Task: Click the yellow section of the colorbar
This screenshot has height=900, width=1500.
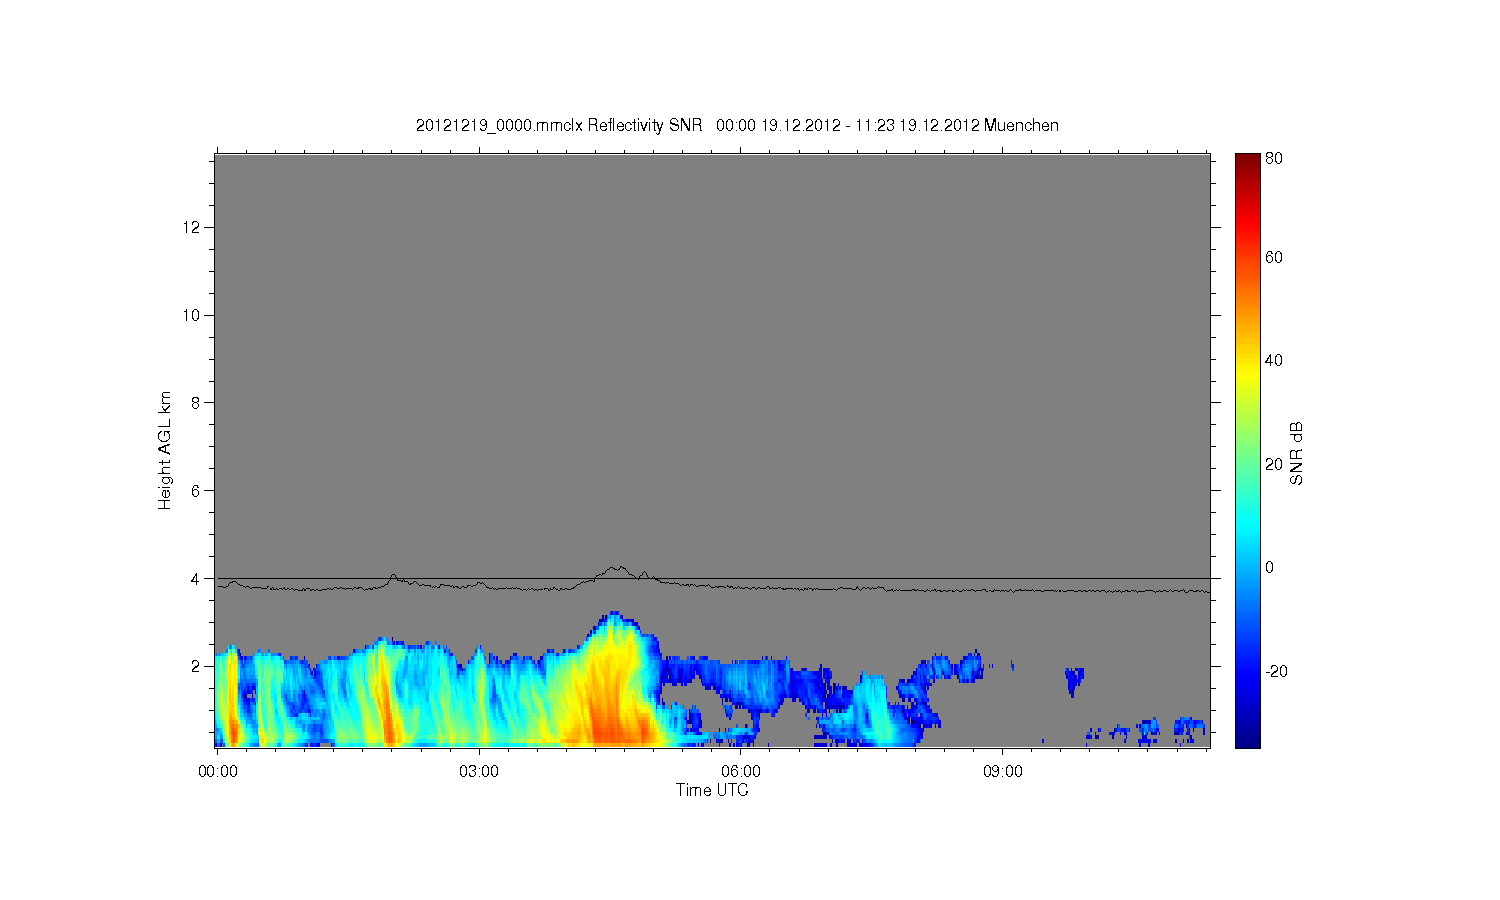Action: 1247,372
